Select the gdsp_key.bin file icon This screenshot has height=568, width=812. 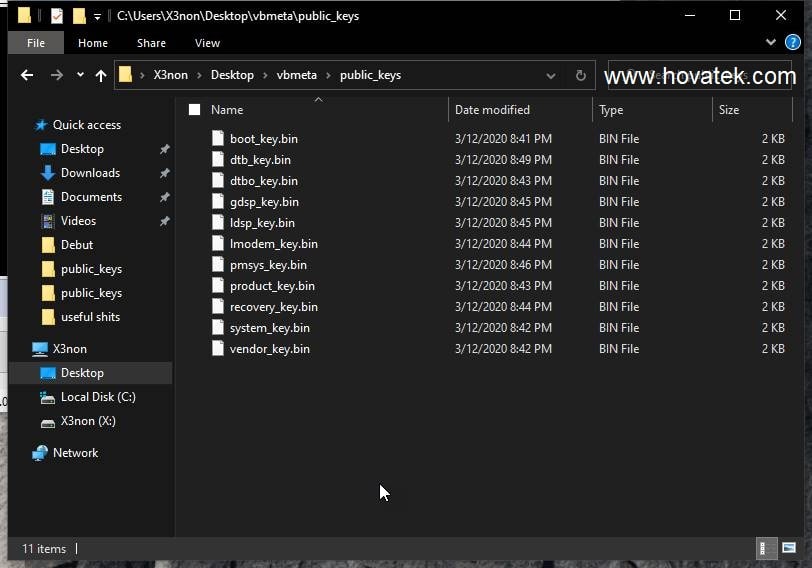coord(218,201)
